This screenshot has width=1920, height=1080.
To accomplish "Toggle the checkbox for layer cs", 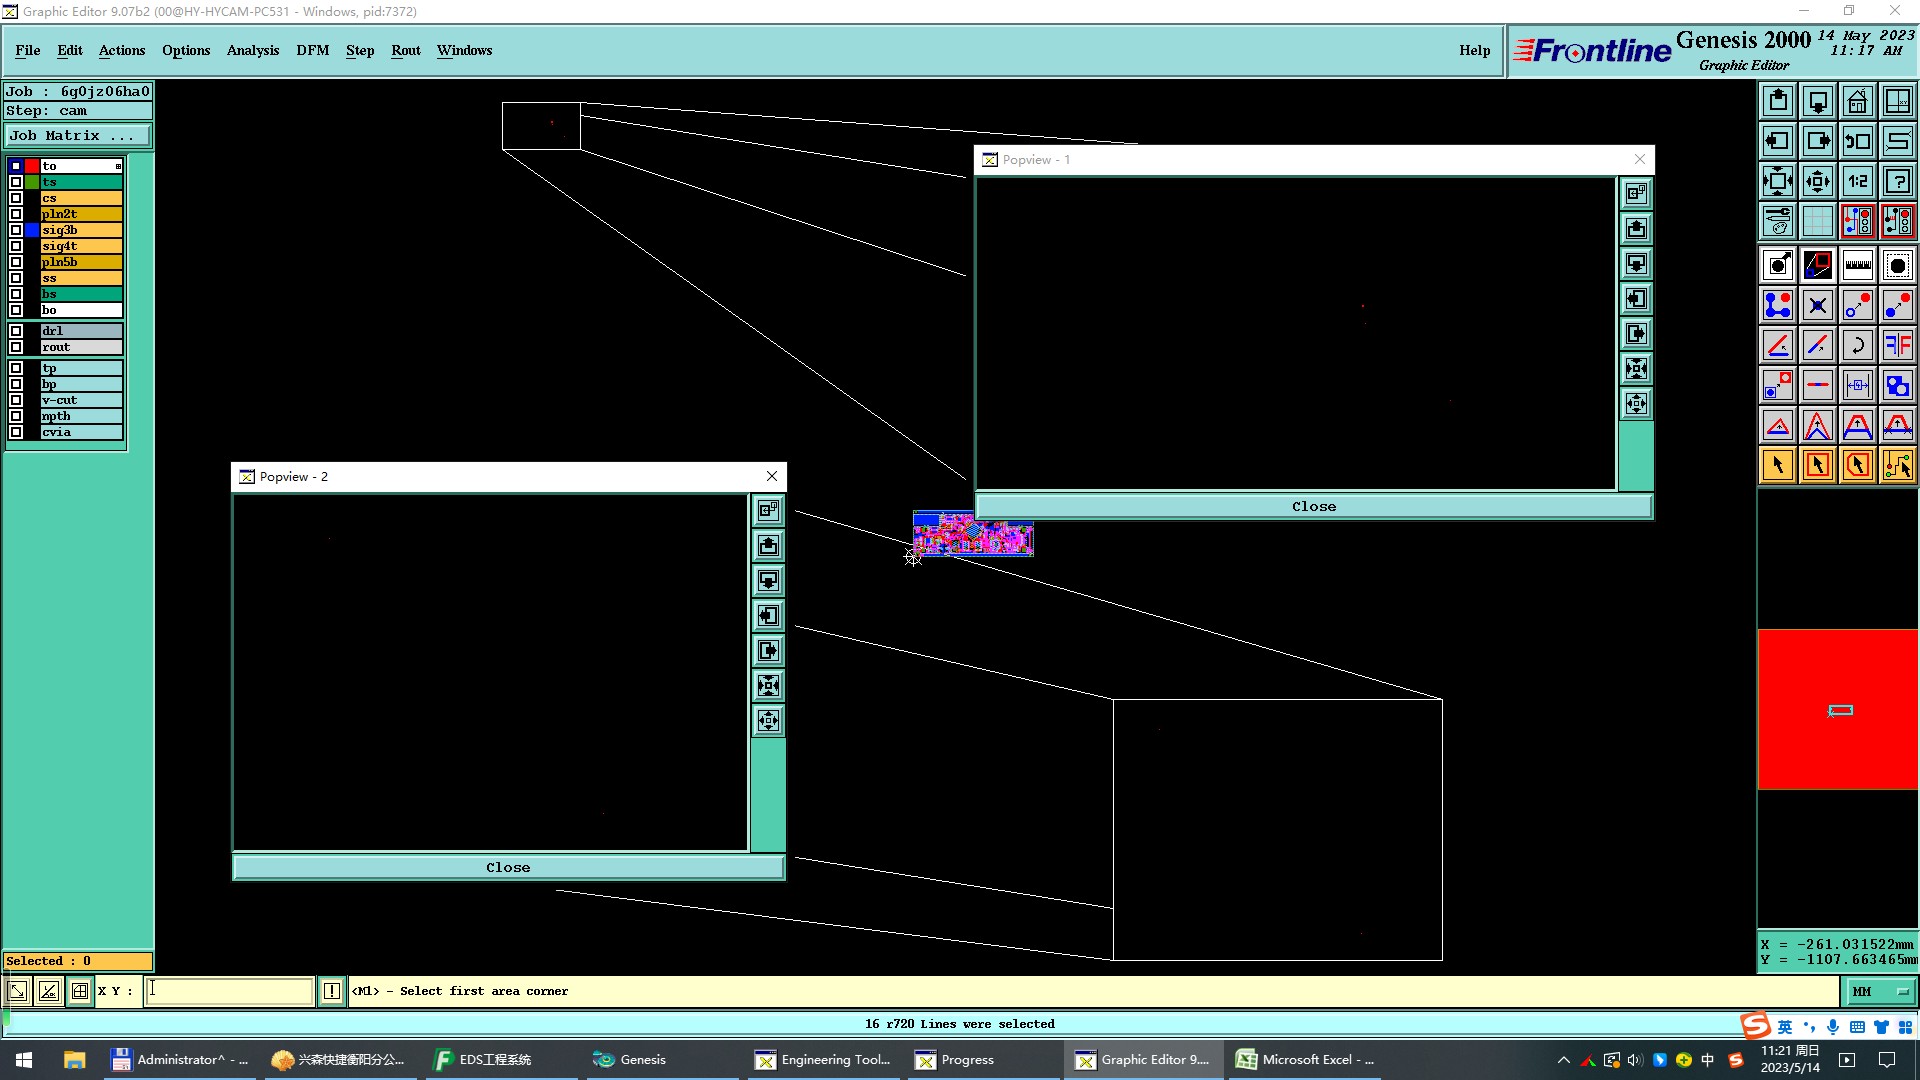I will coord(16,198).
